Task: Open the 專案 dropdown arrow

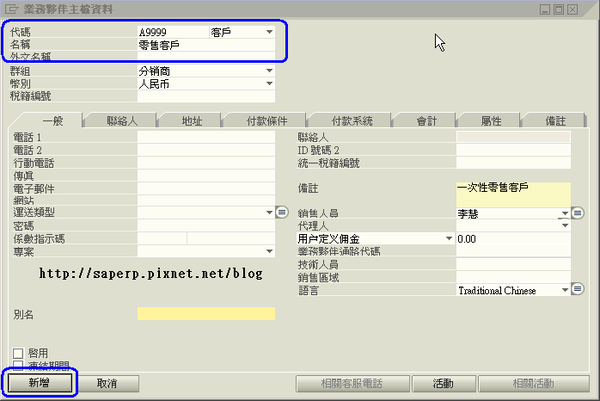Action: click(269, 251)
